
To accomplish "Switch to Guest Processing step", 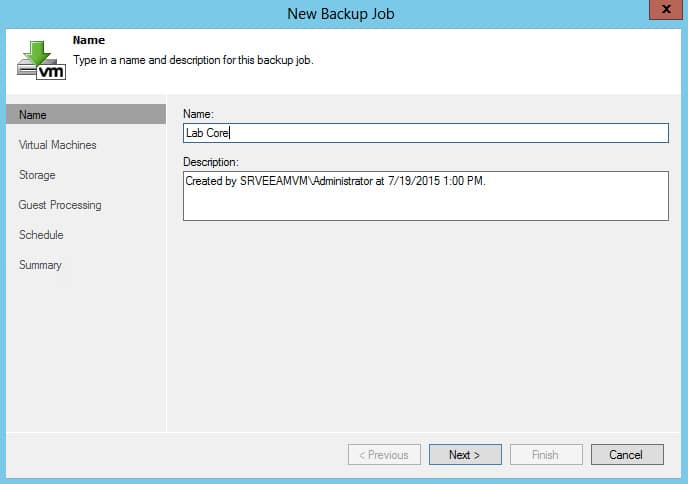I will pyautogui.click(x=60, y=205).
